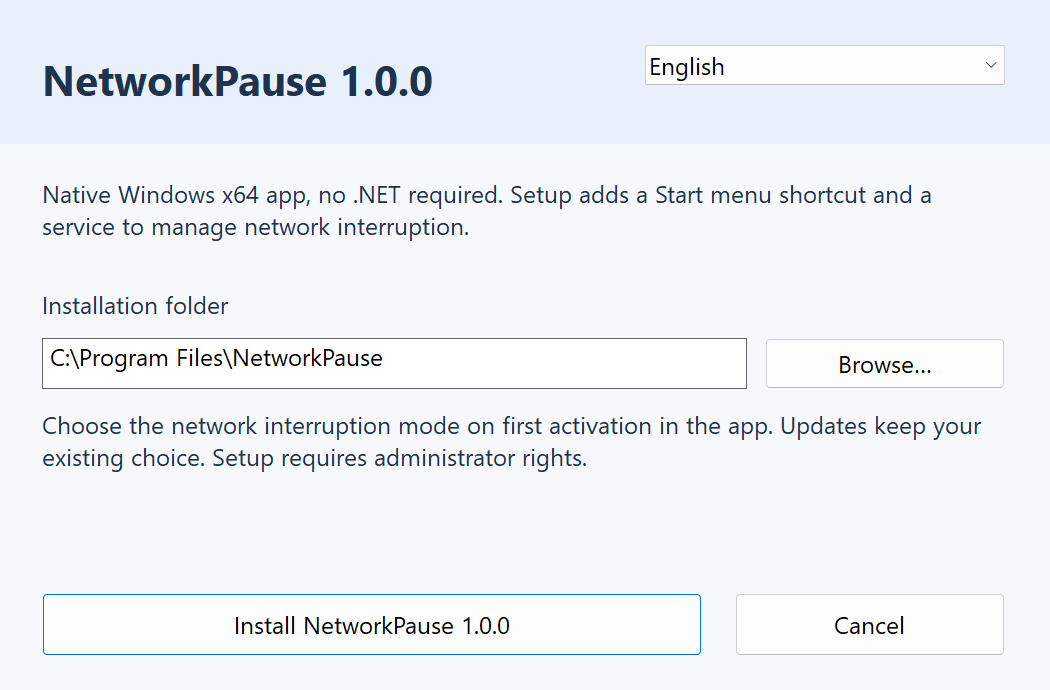The image size is (1050, 690).
Task: Click the language selector chevron arrow
Action: click(x=991, y=65)
